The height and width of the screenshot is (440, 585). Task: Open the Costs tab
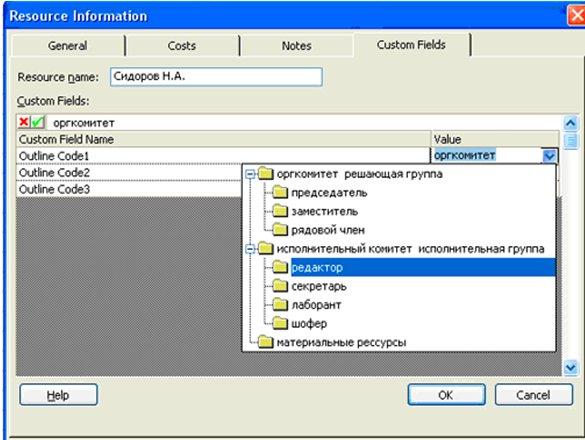tap(182, 46)
